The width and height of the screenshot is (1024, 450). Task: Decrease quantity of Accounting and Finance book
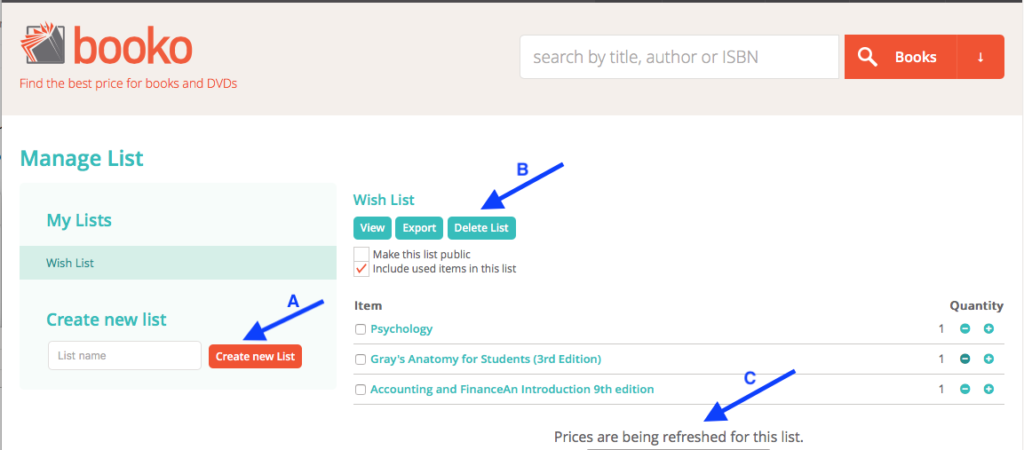pos(965,389)
